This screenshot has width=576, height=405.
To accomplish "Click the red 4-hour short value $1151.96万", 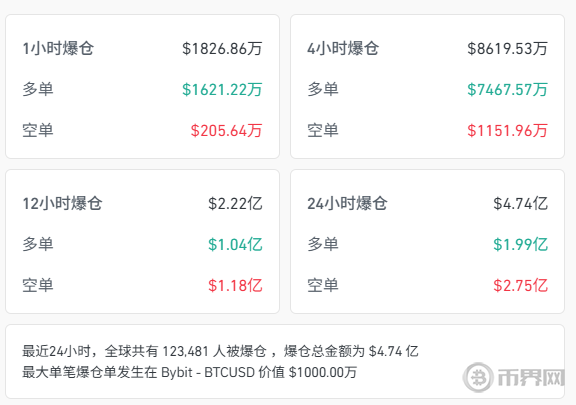I will point(507,130).
